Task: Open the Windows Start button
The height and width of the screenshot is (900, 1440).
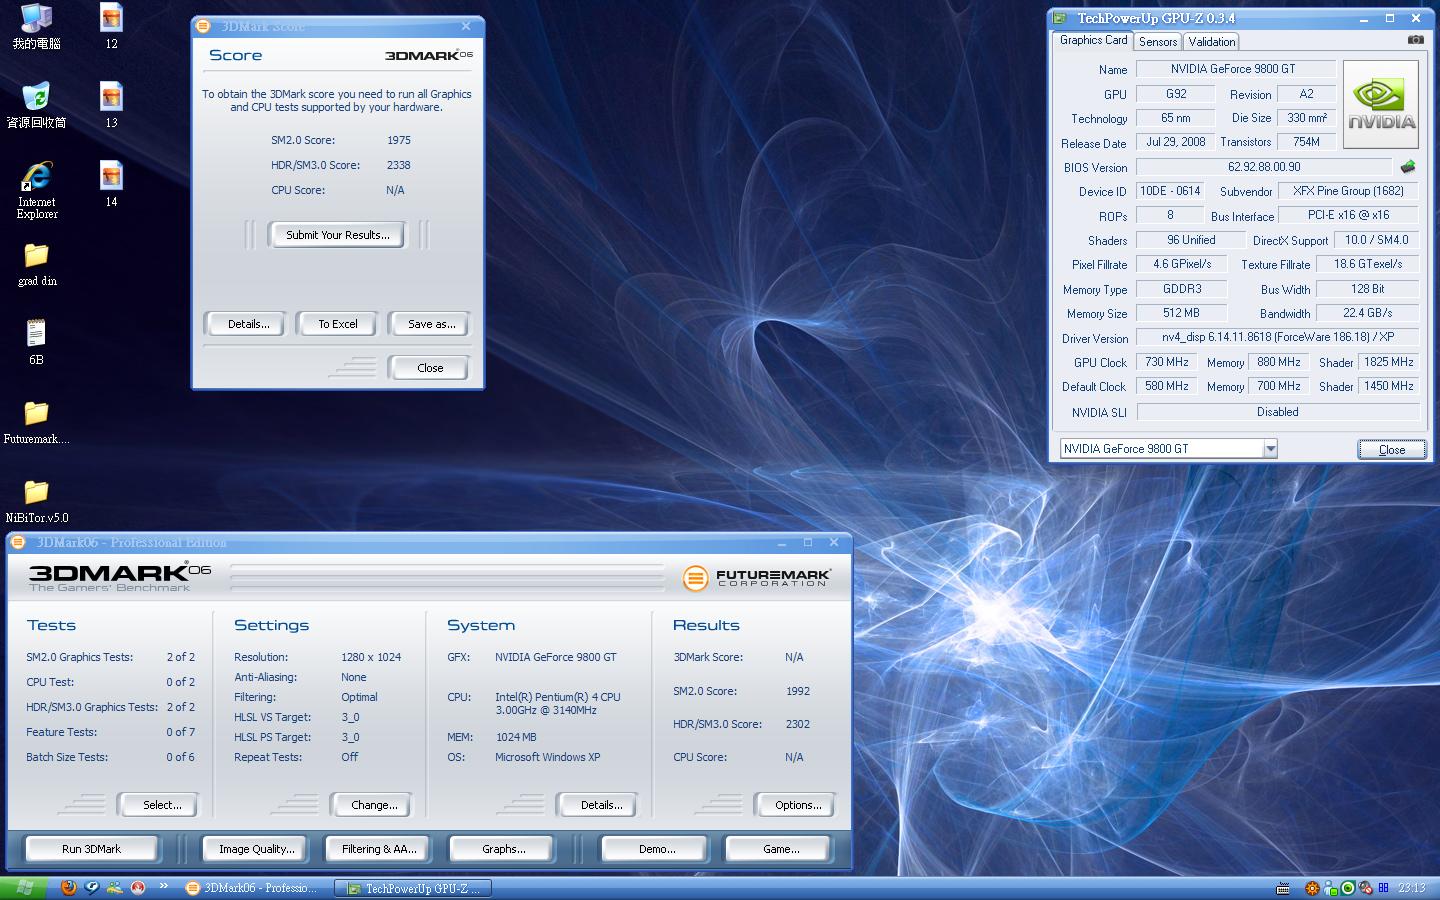Action: (x=23, y=888)
